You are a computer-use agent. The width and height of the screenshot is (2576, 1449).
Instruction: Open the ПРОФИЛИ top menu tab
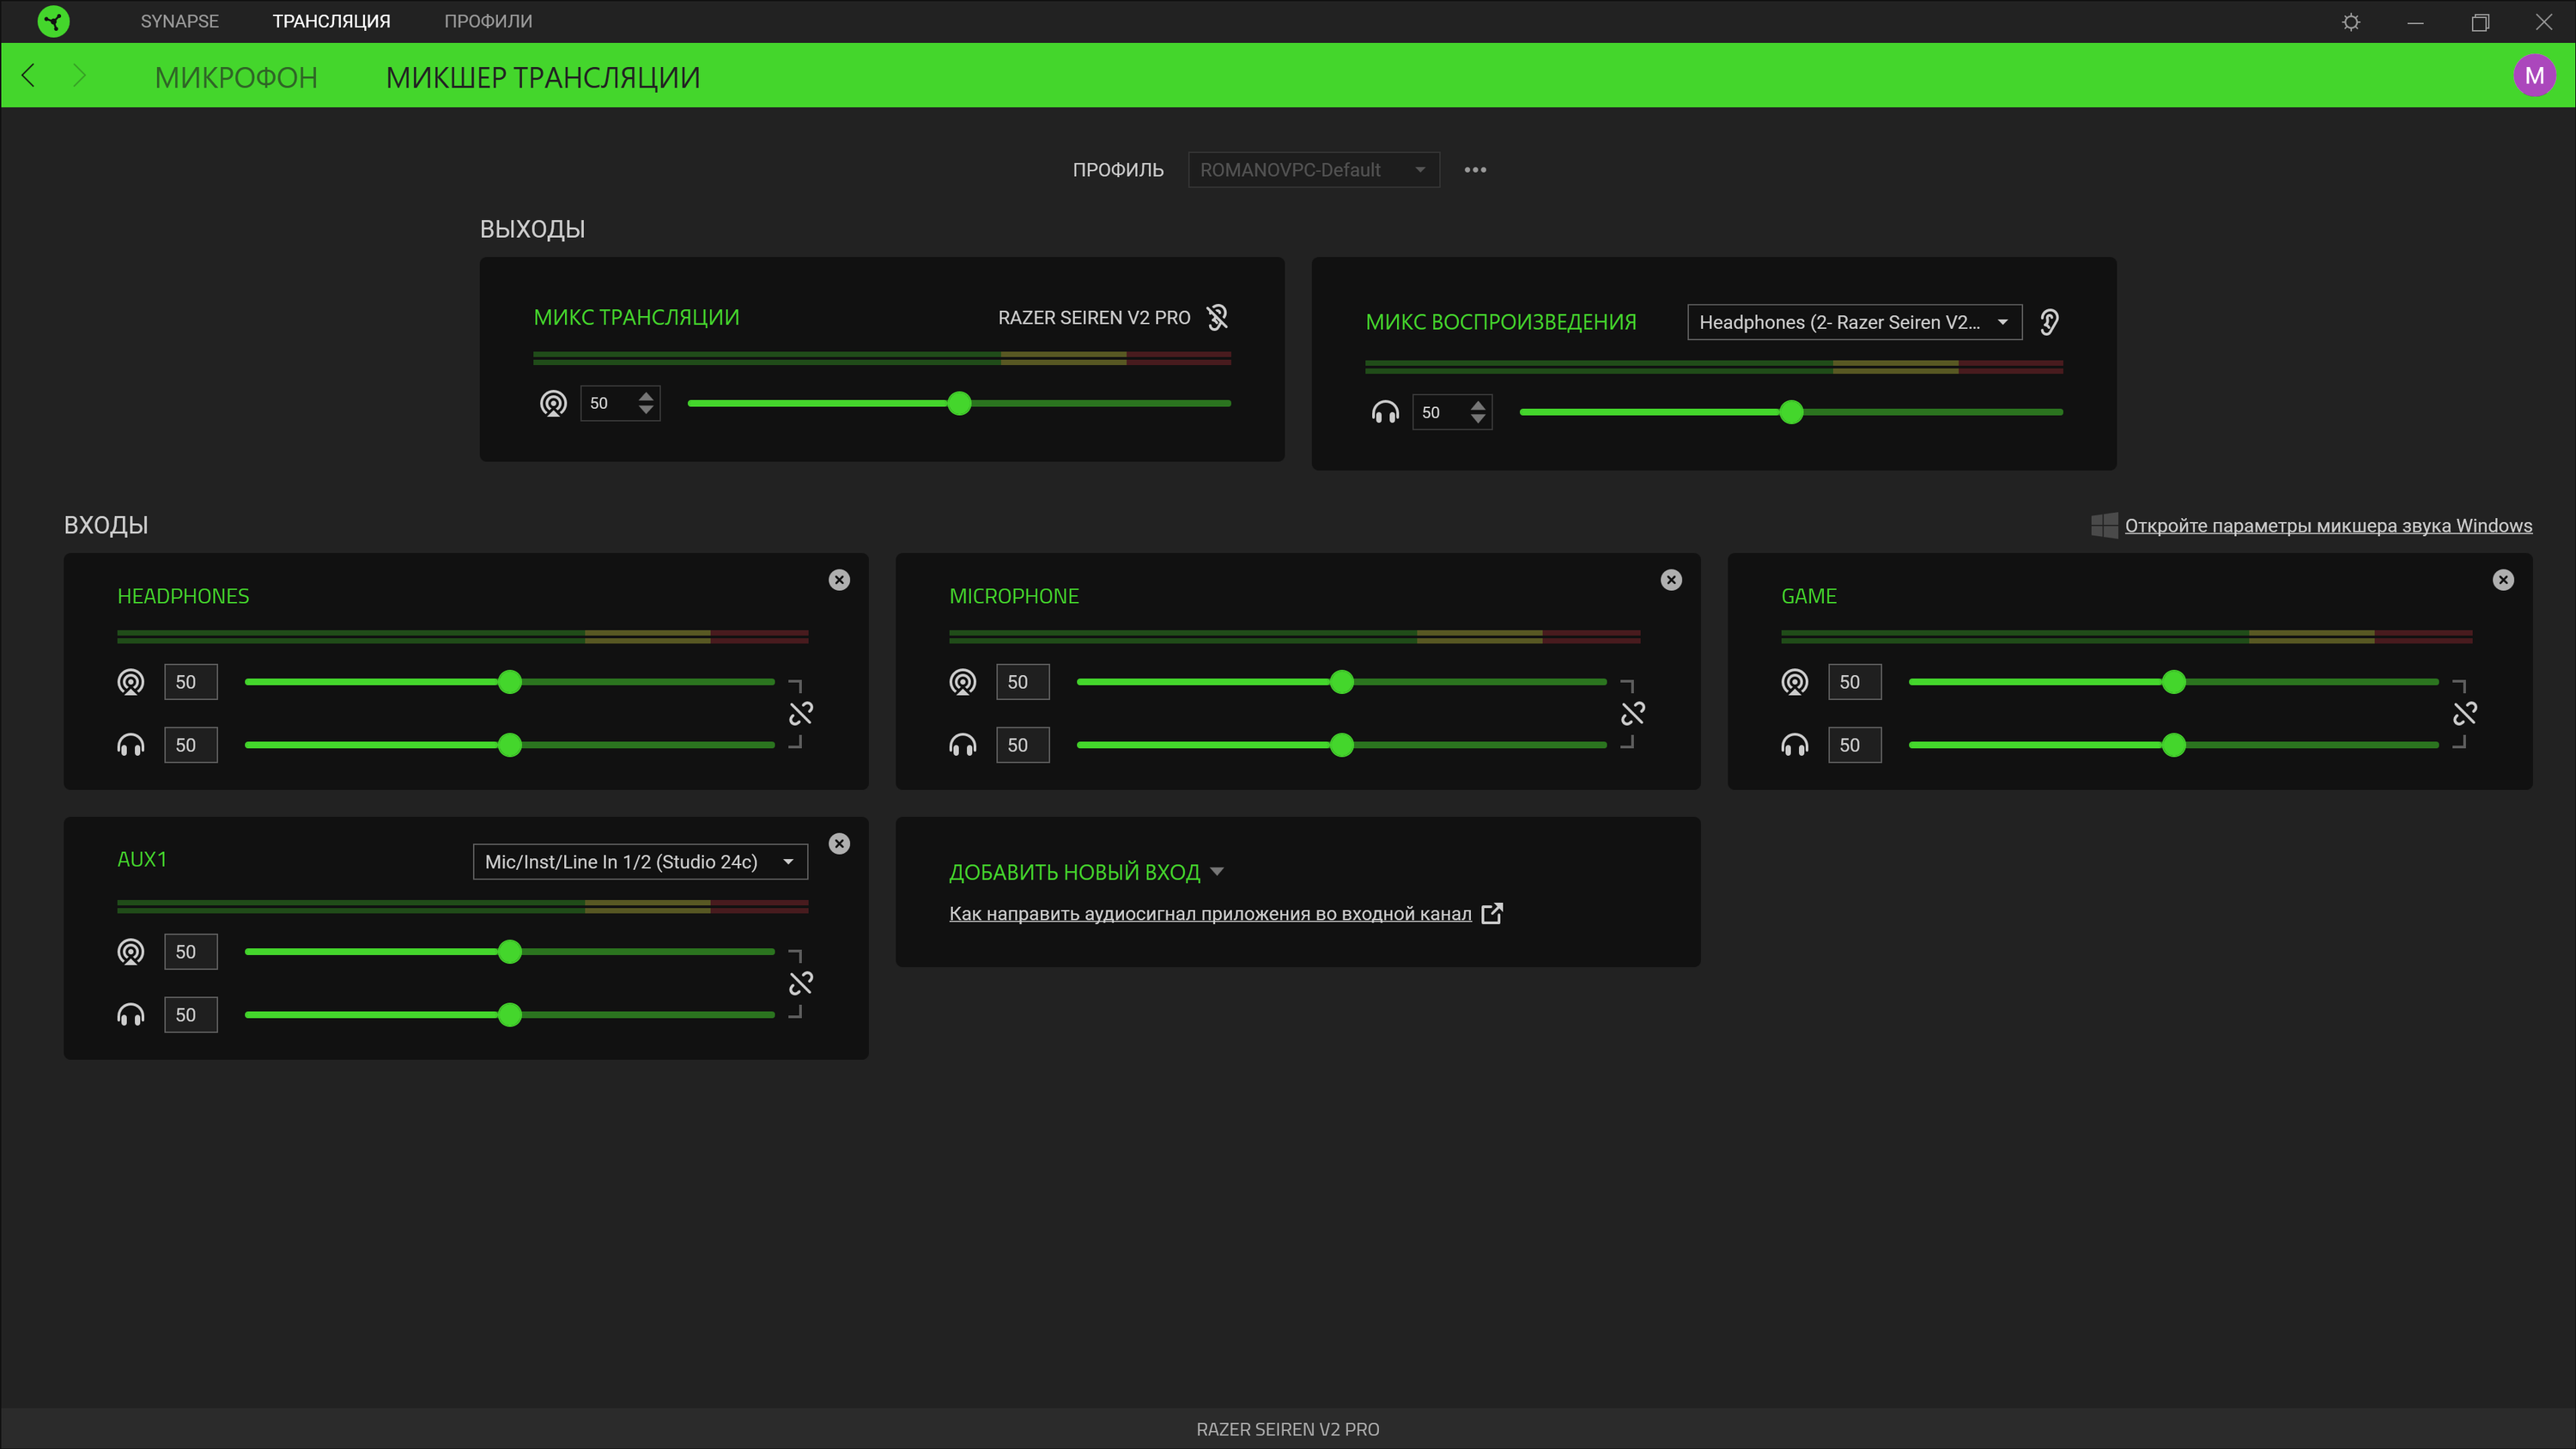coord(487,21)
